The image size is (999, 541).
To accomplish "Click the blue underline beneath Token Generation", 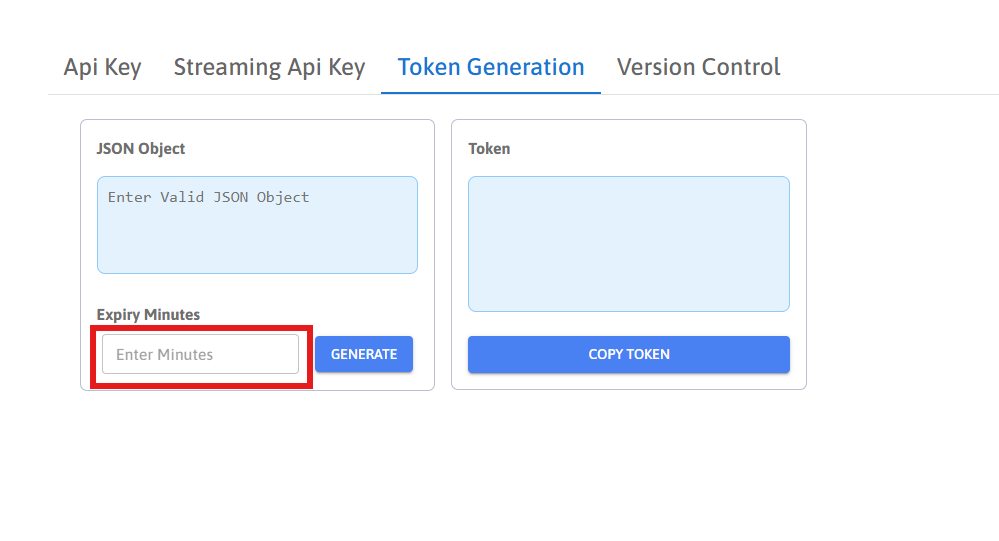I will (x=490, y=93).
